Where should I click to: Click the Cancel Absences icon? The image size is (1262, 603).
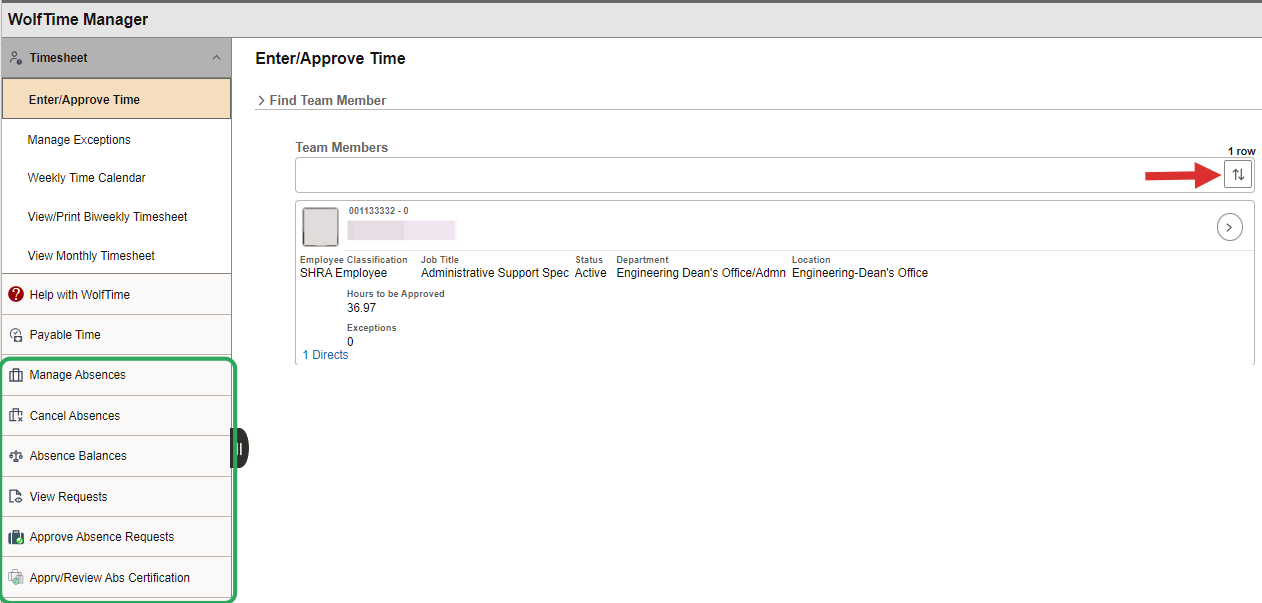coord(16,415)
